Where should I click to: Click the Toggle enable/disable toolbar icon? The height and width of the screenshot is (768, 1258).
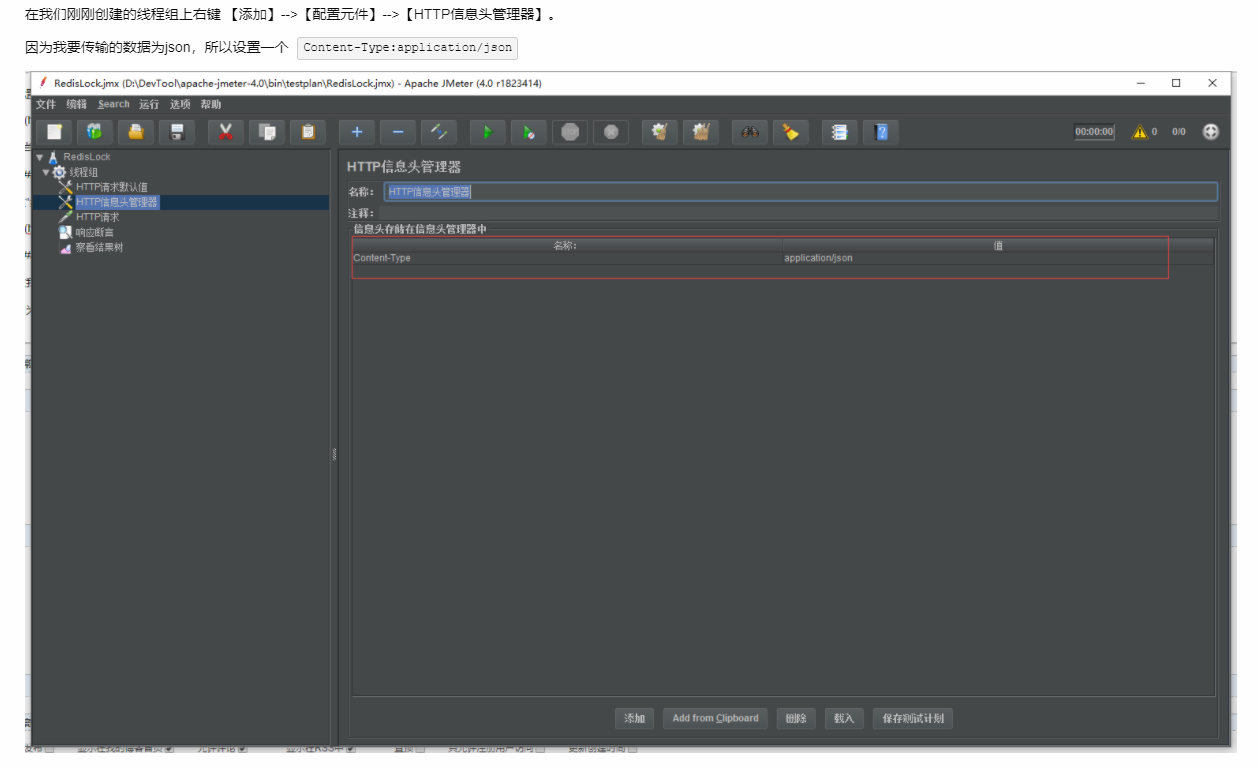tap(439, 131)
